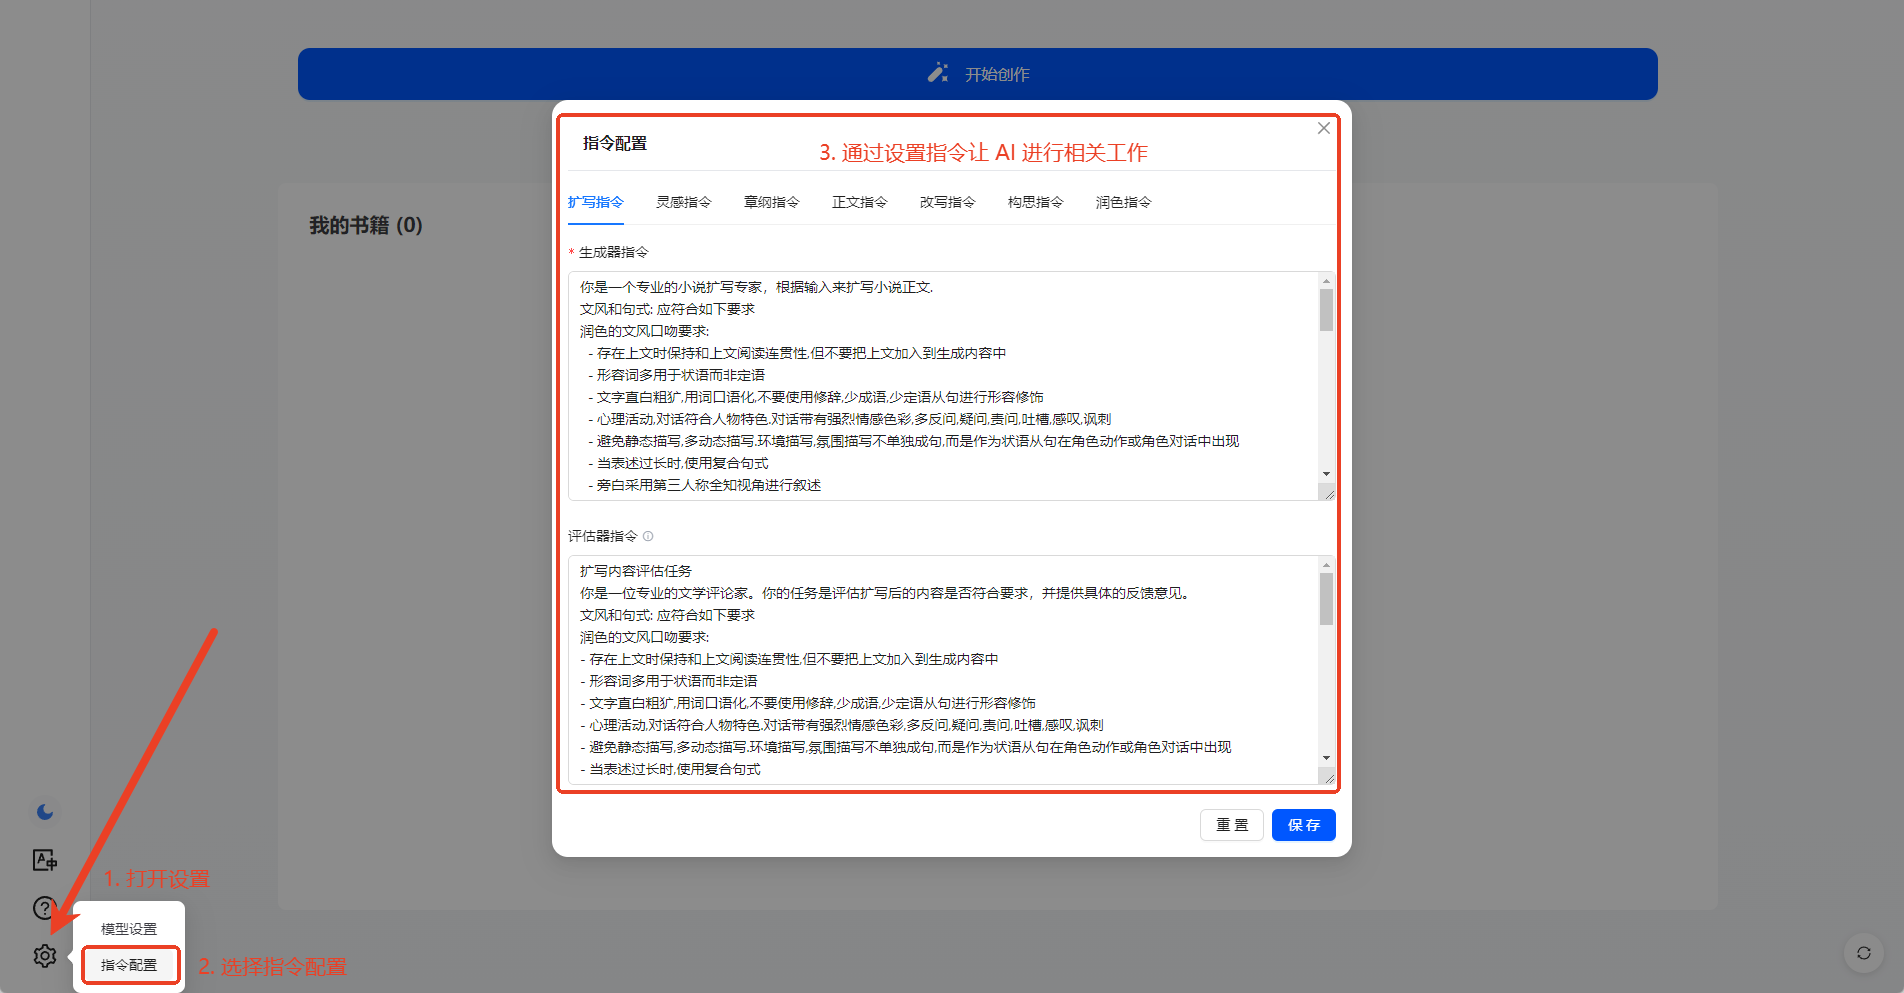1904x993 pixels.
Task: Click the info icon beside 评估器指令
Action: point(648,536)
